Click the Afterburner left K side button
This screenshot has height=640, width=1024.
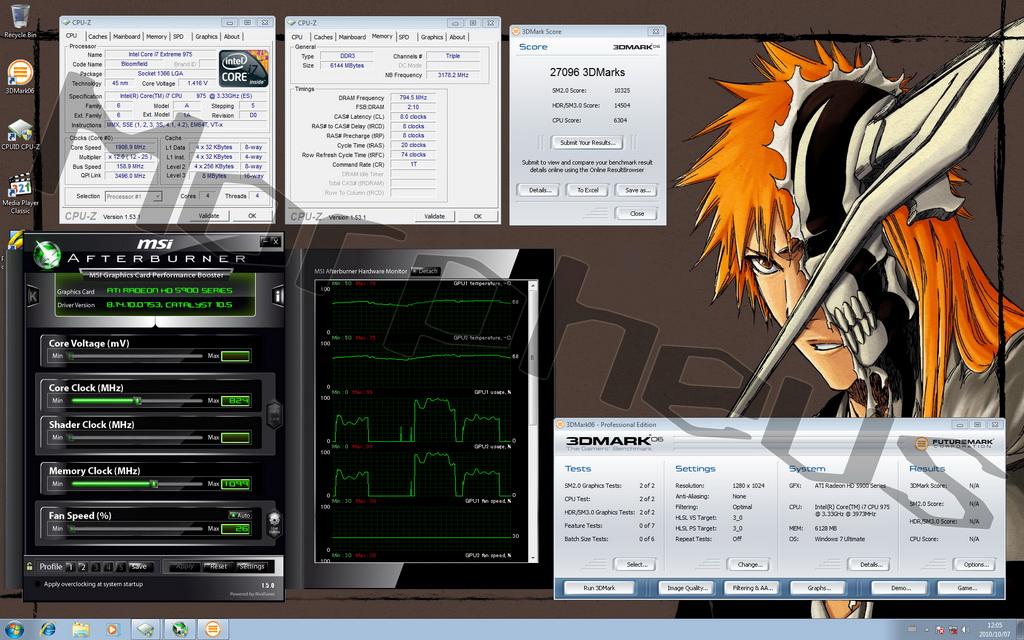pyautogui.click(x=33, y=296)
